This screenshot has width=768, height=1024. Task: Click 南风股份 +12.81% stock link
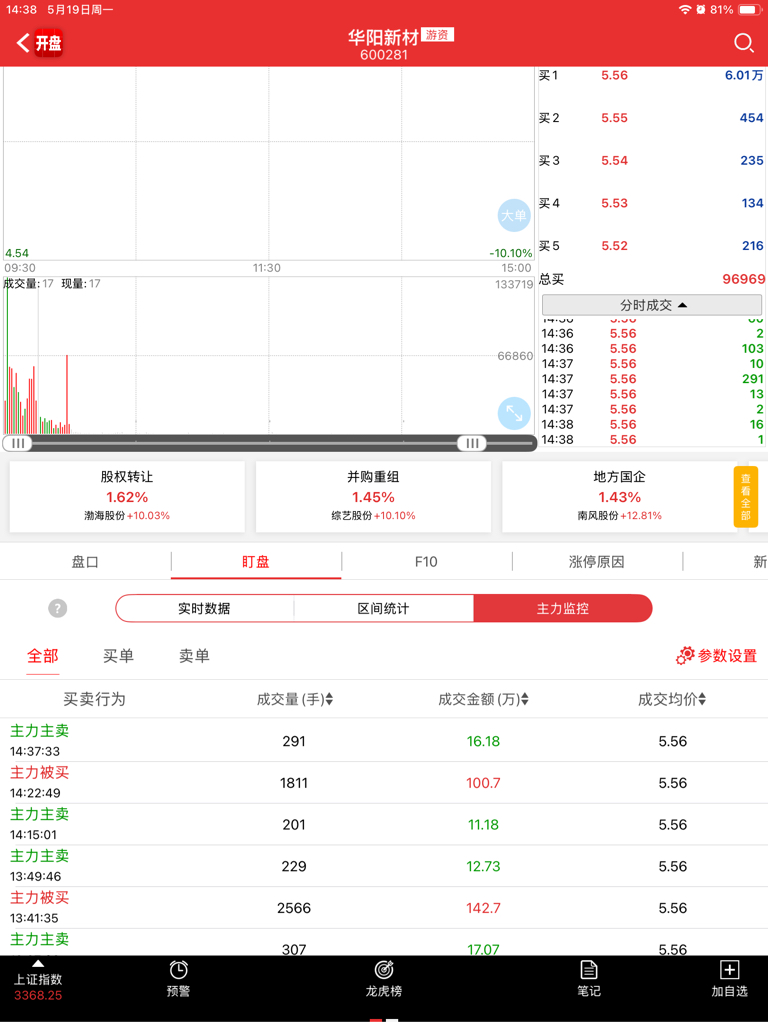(x=620, y=515)
